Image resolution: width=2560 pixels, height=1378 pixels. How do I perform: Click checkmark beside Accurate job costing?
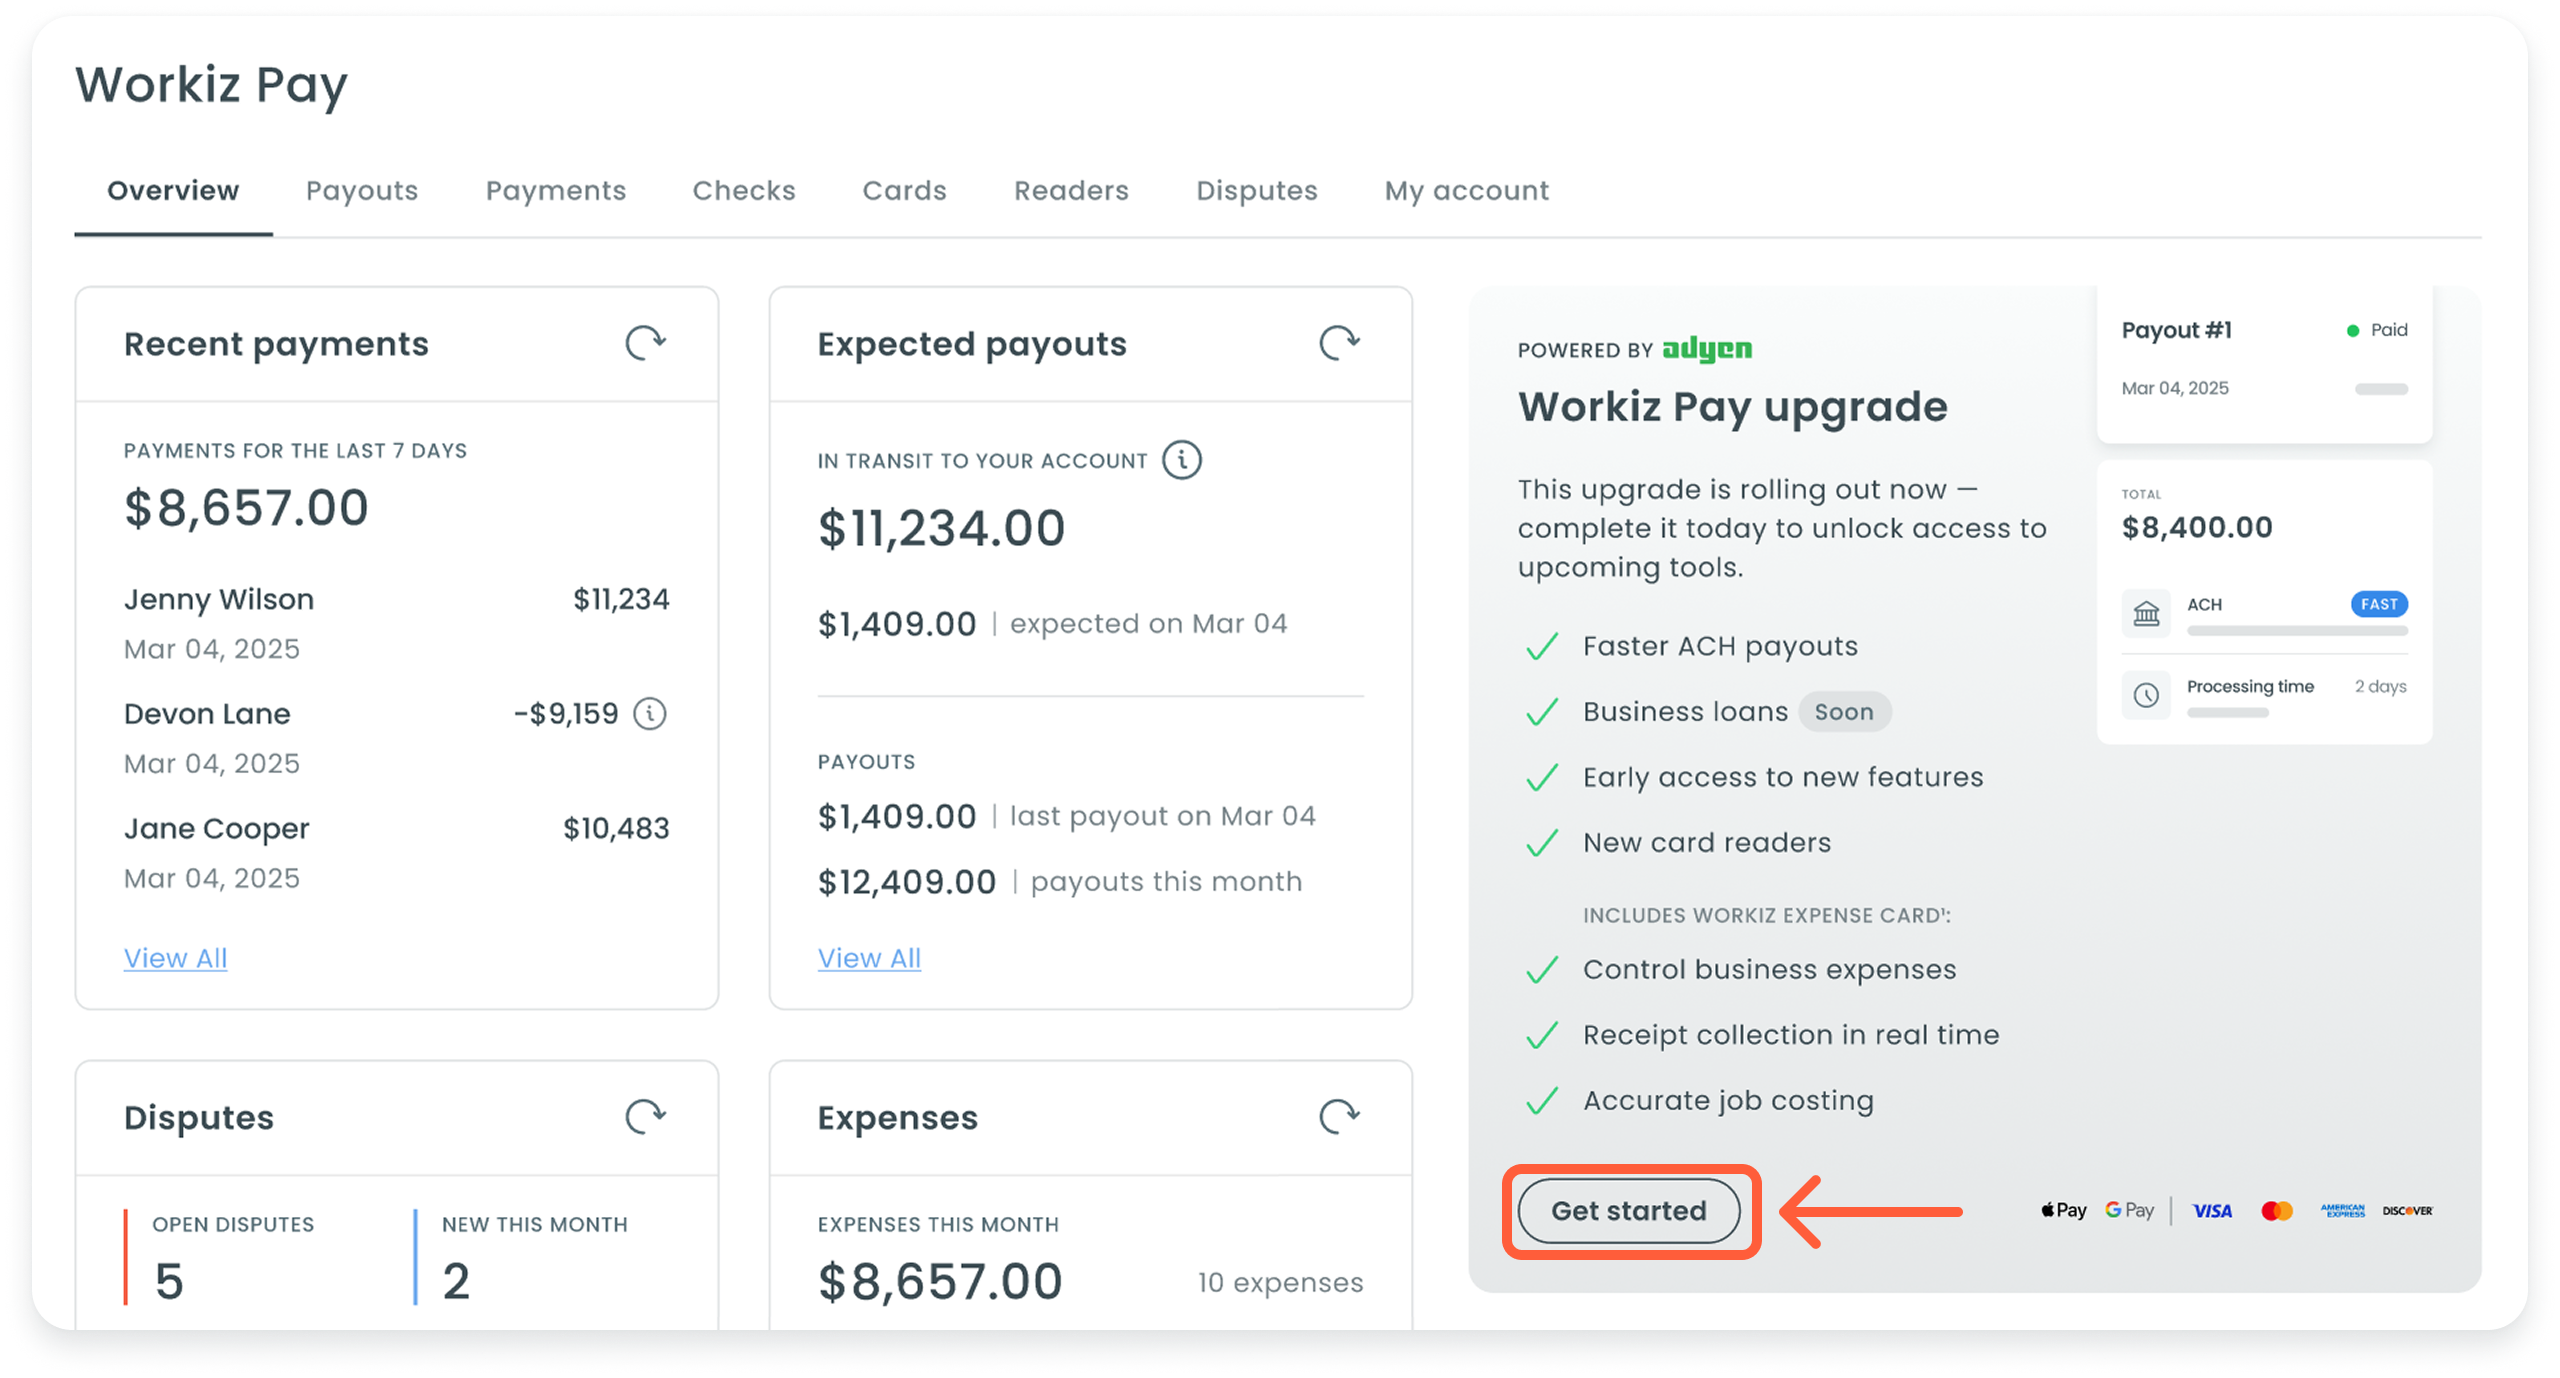[1542, 1101]
